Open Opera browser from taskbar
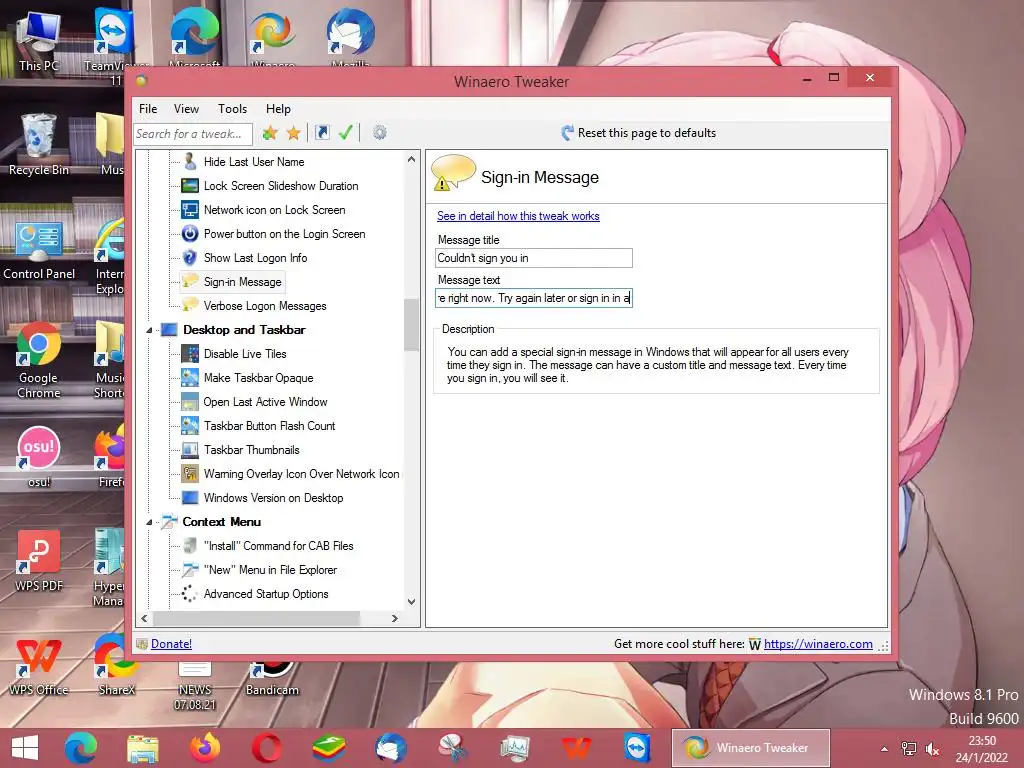Screen dimensions: 1024x768 (x=266, y=748)
